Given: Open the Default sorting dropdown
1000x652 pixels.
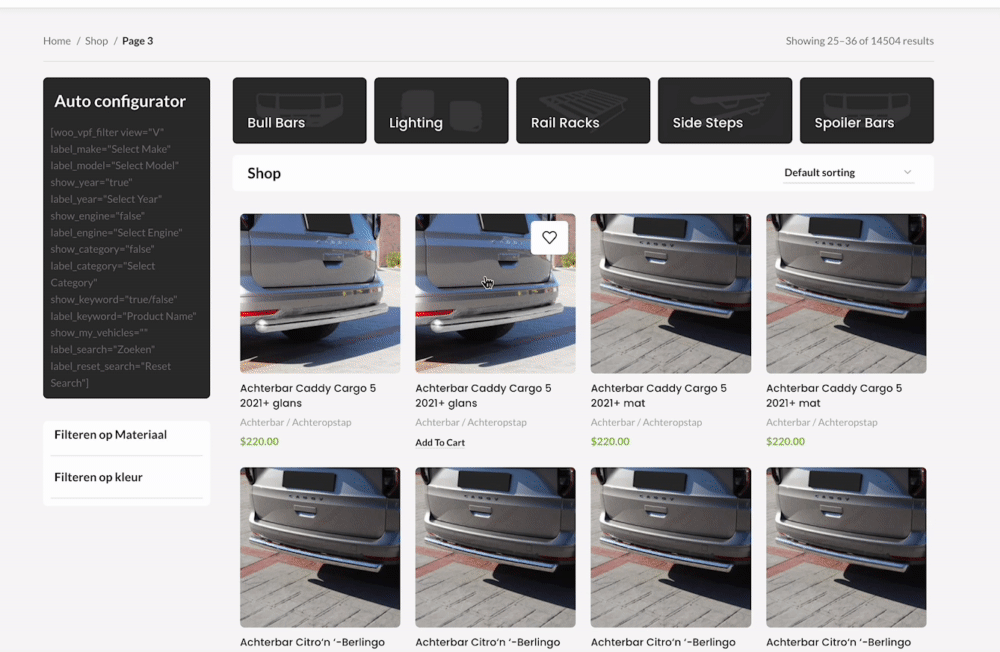Looking at the screenshot, I should (848, 172).
